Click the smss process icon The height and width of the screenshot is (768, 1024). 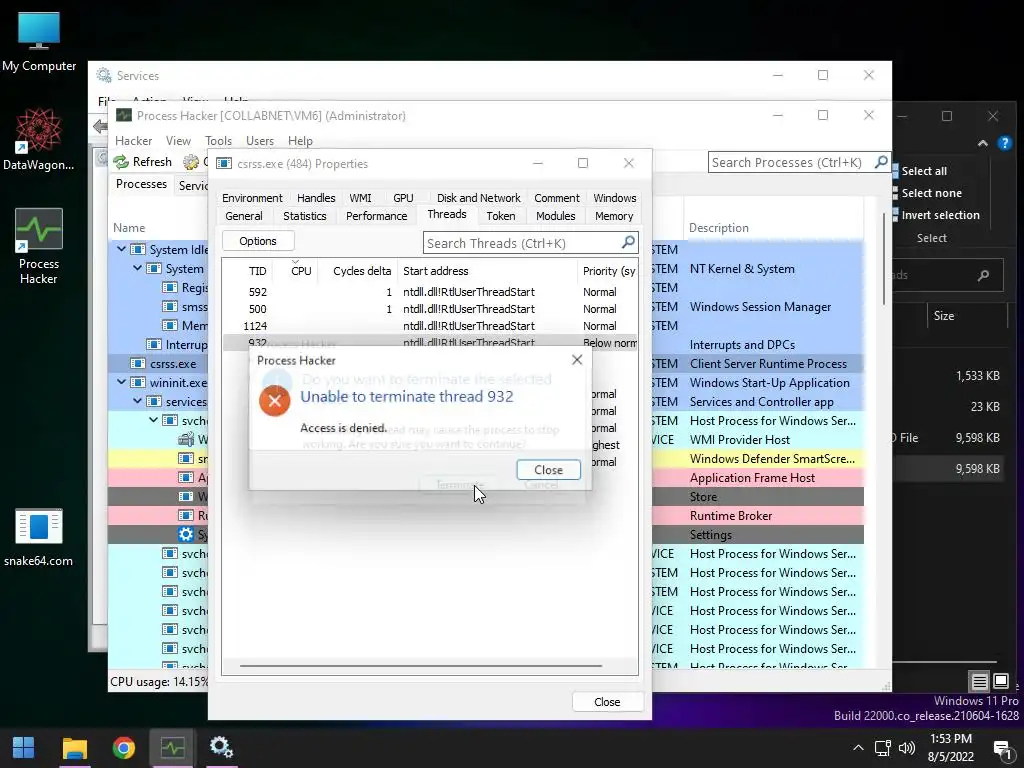click(170, 306)
